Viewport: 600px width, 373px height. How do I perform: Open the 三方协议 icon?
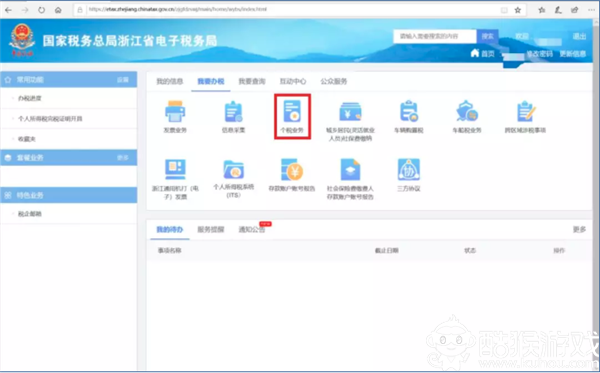click(x=409, y=169)
